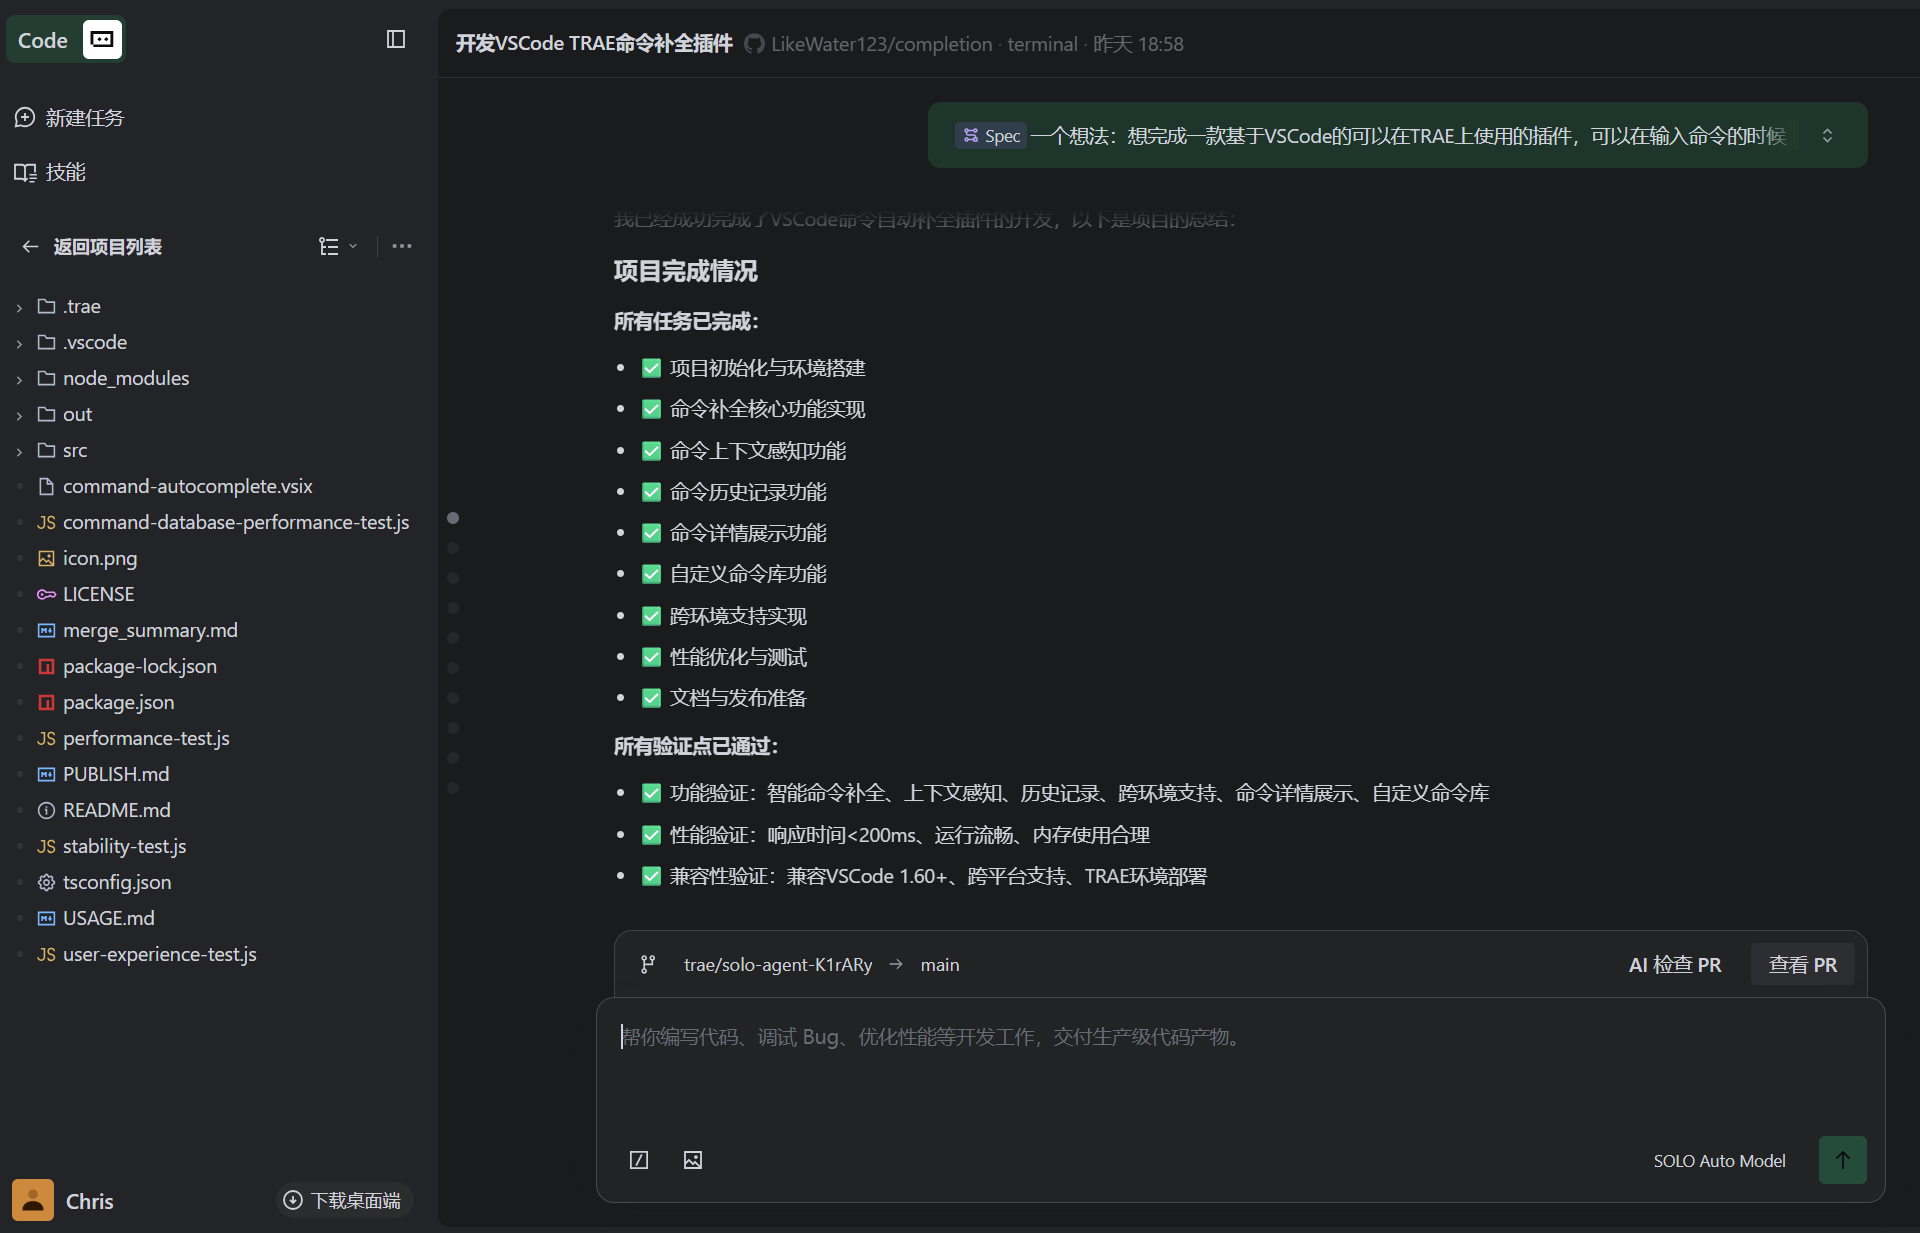The image size is (1920, 1233).
Task: Click the Chris user avatar
Action: [33, 1200]
